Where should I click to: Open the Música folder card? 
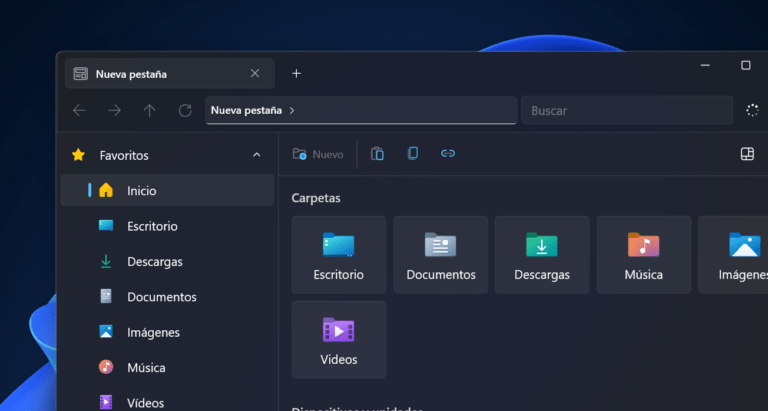point(644,255)
